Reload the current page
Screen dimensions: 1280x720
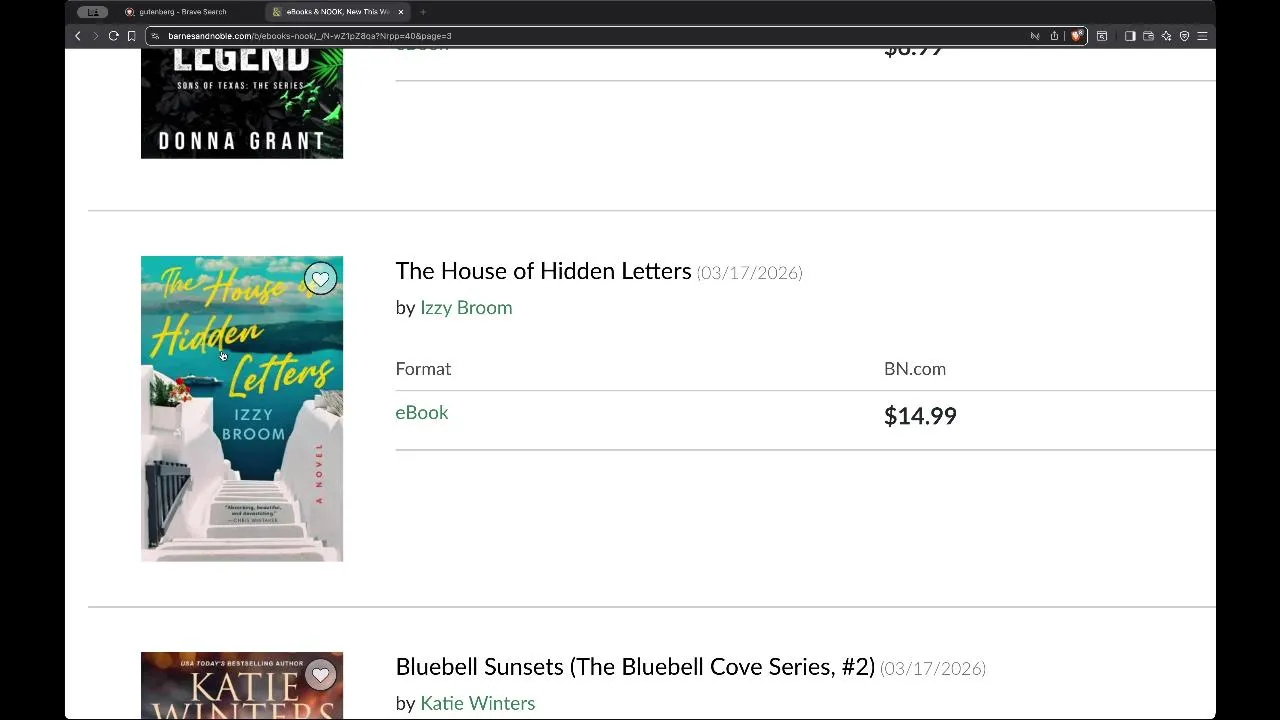point(113,36)
